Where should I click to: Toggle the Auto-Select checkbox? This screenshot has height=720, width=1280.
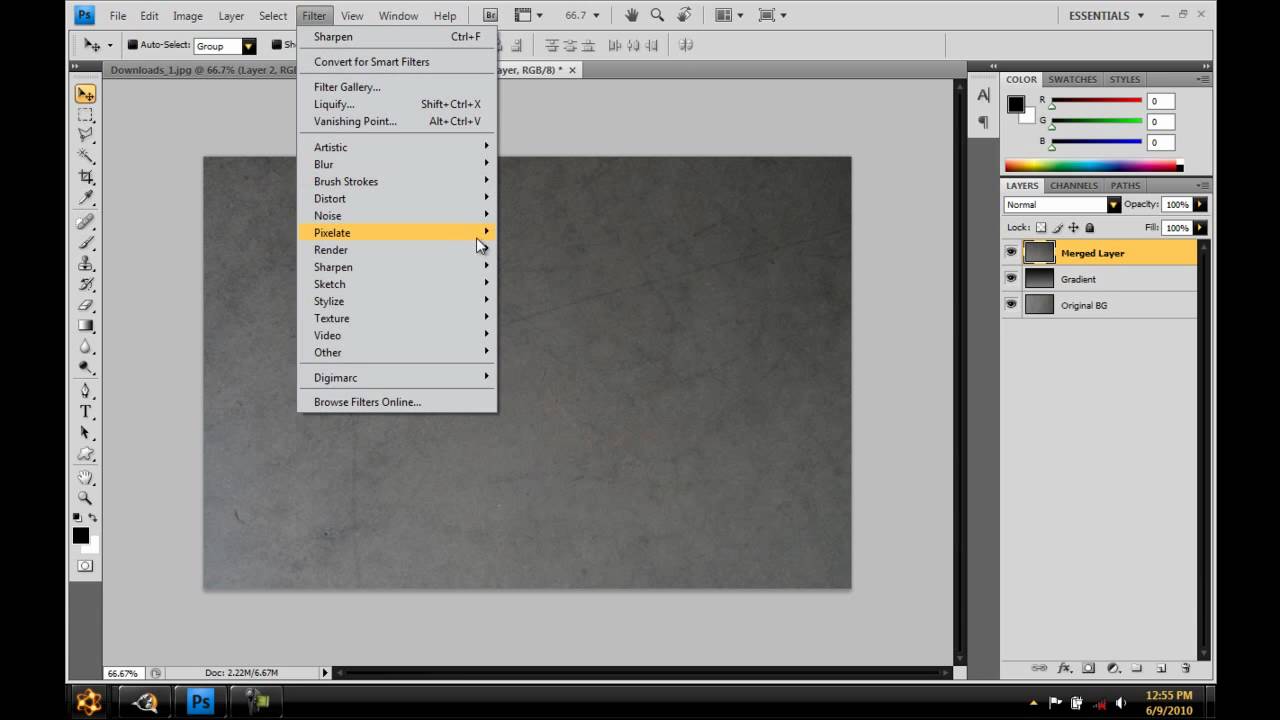tap(132, 45)
